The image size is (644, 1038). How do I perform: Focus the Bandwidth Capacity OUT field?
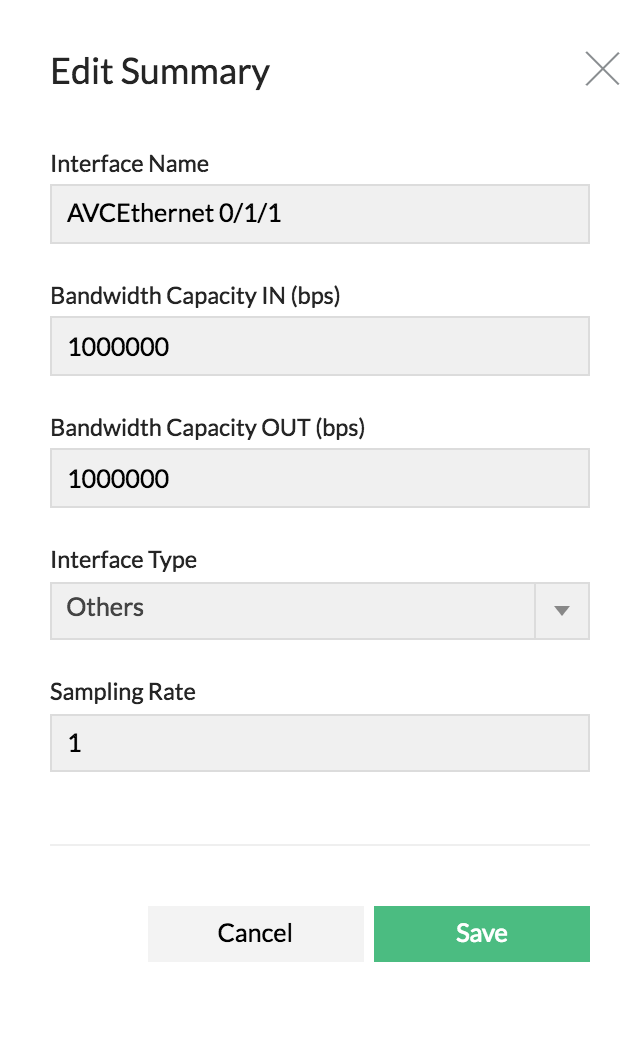point(319,478)
